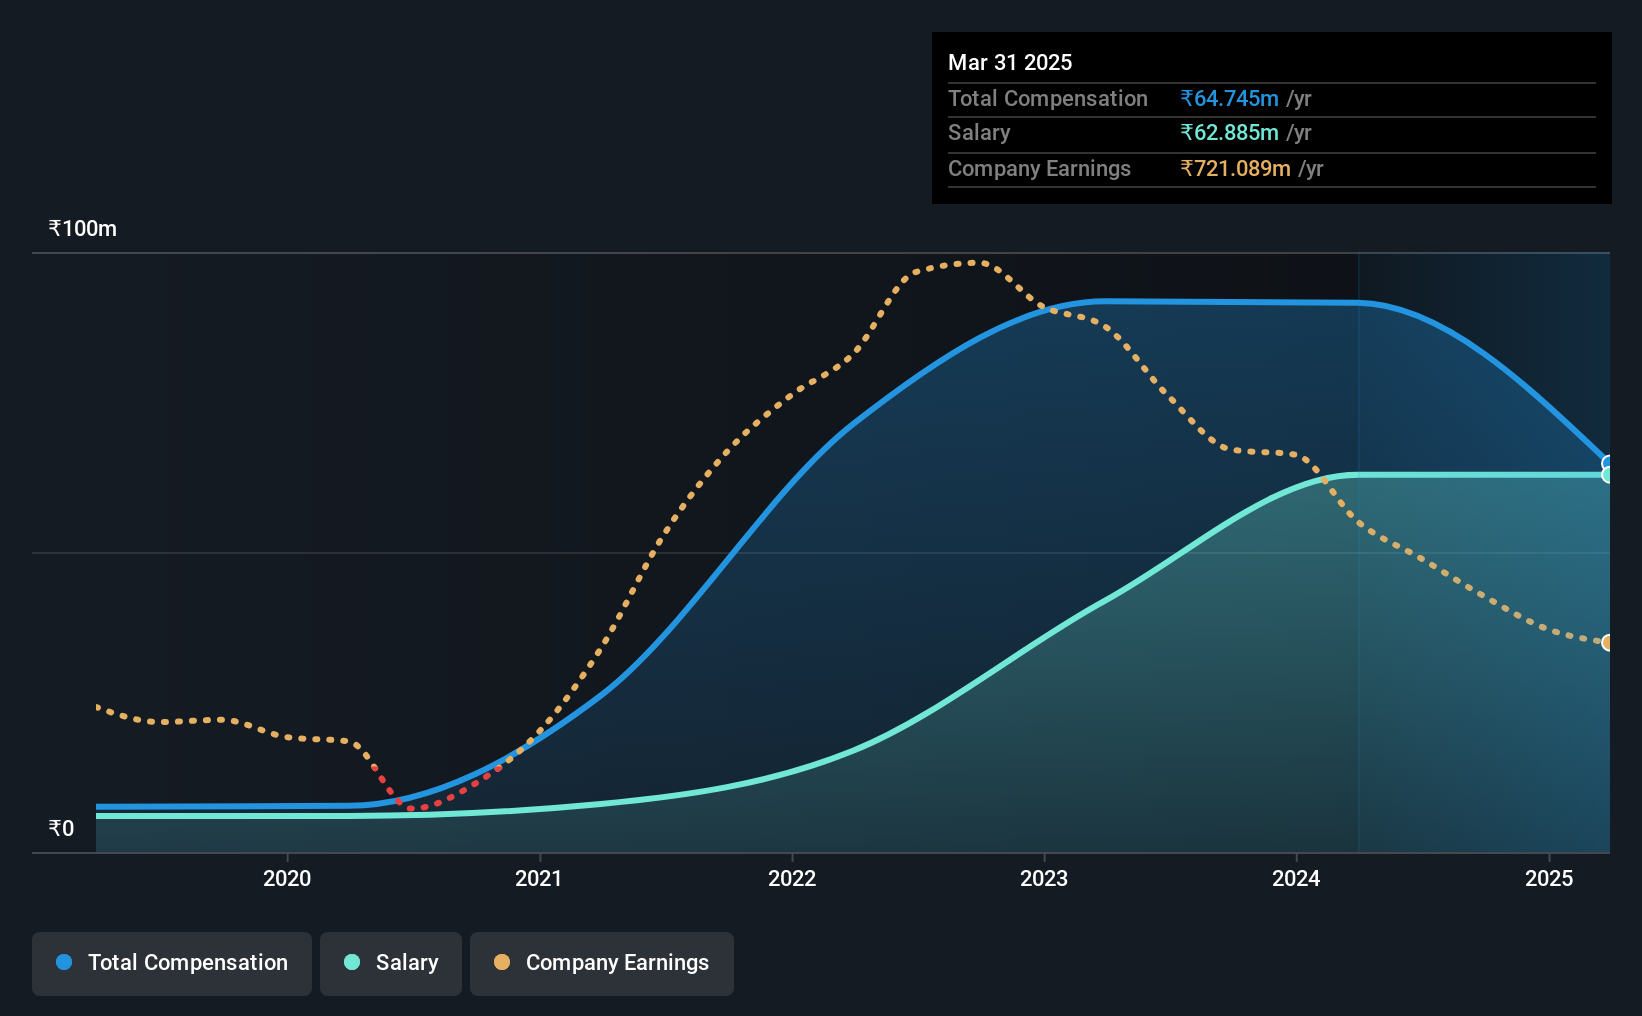Click the Mar 31 2025 tooltip header

[1010, 62]
